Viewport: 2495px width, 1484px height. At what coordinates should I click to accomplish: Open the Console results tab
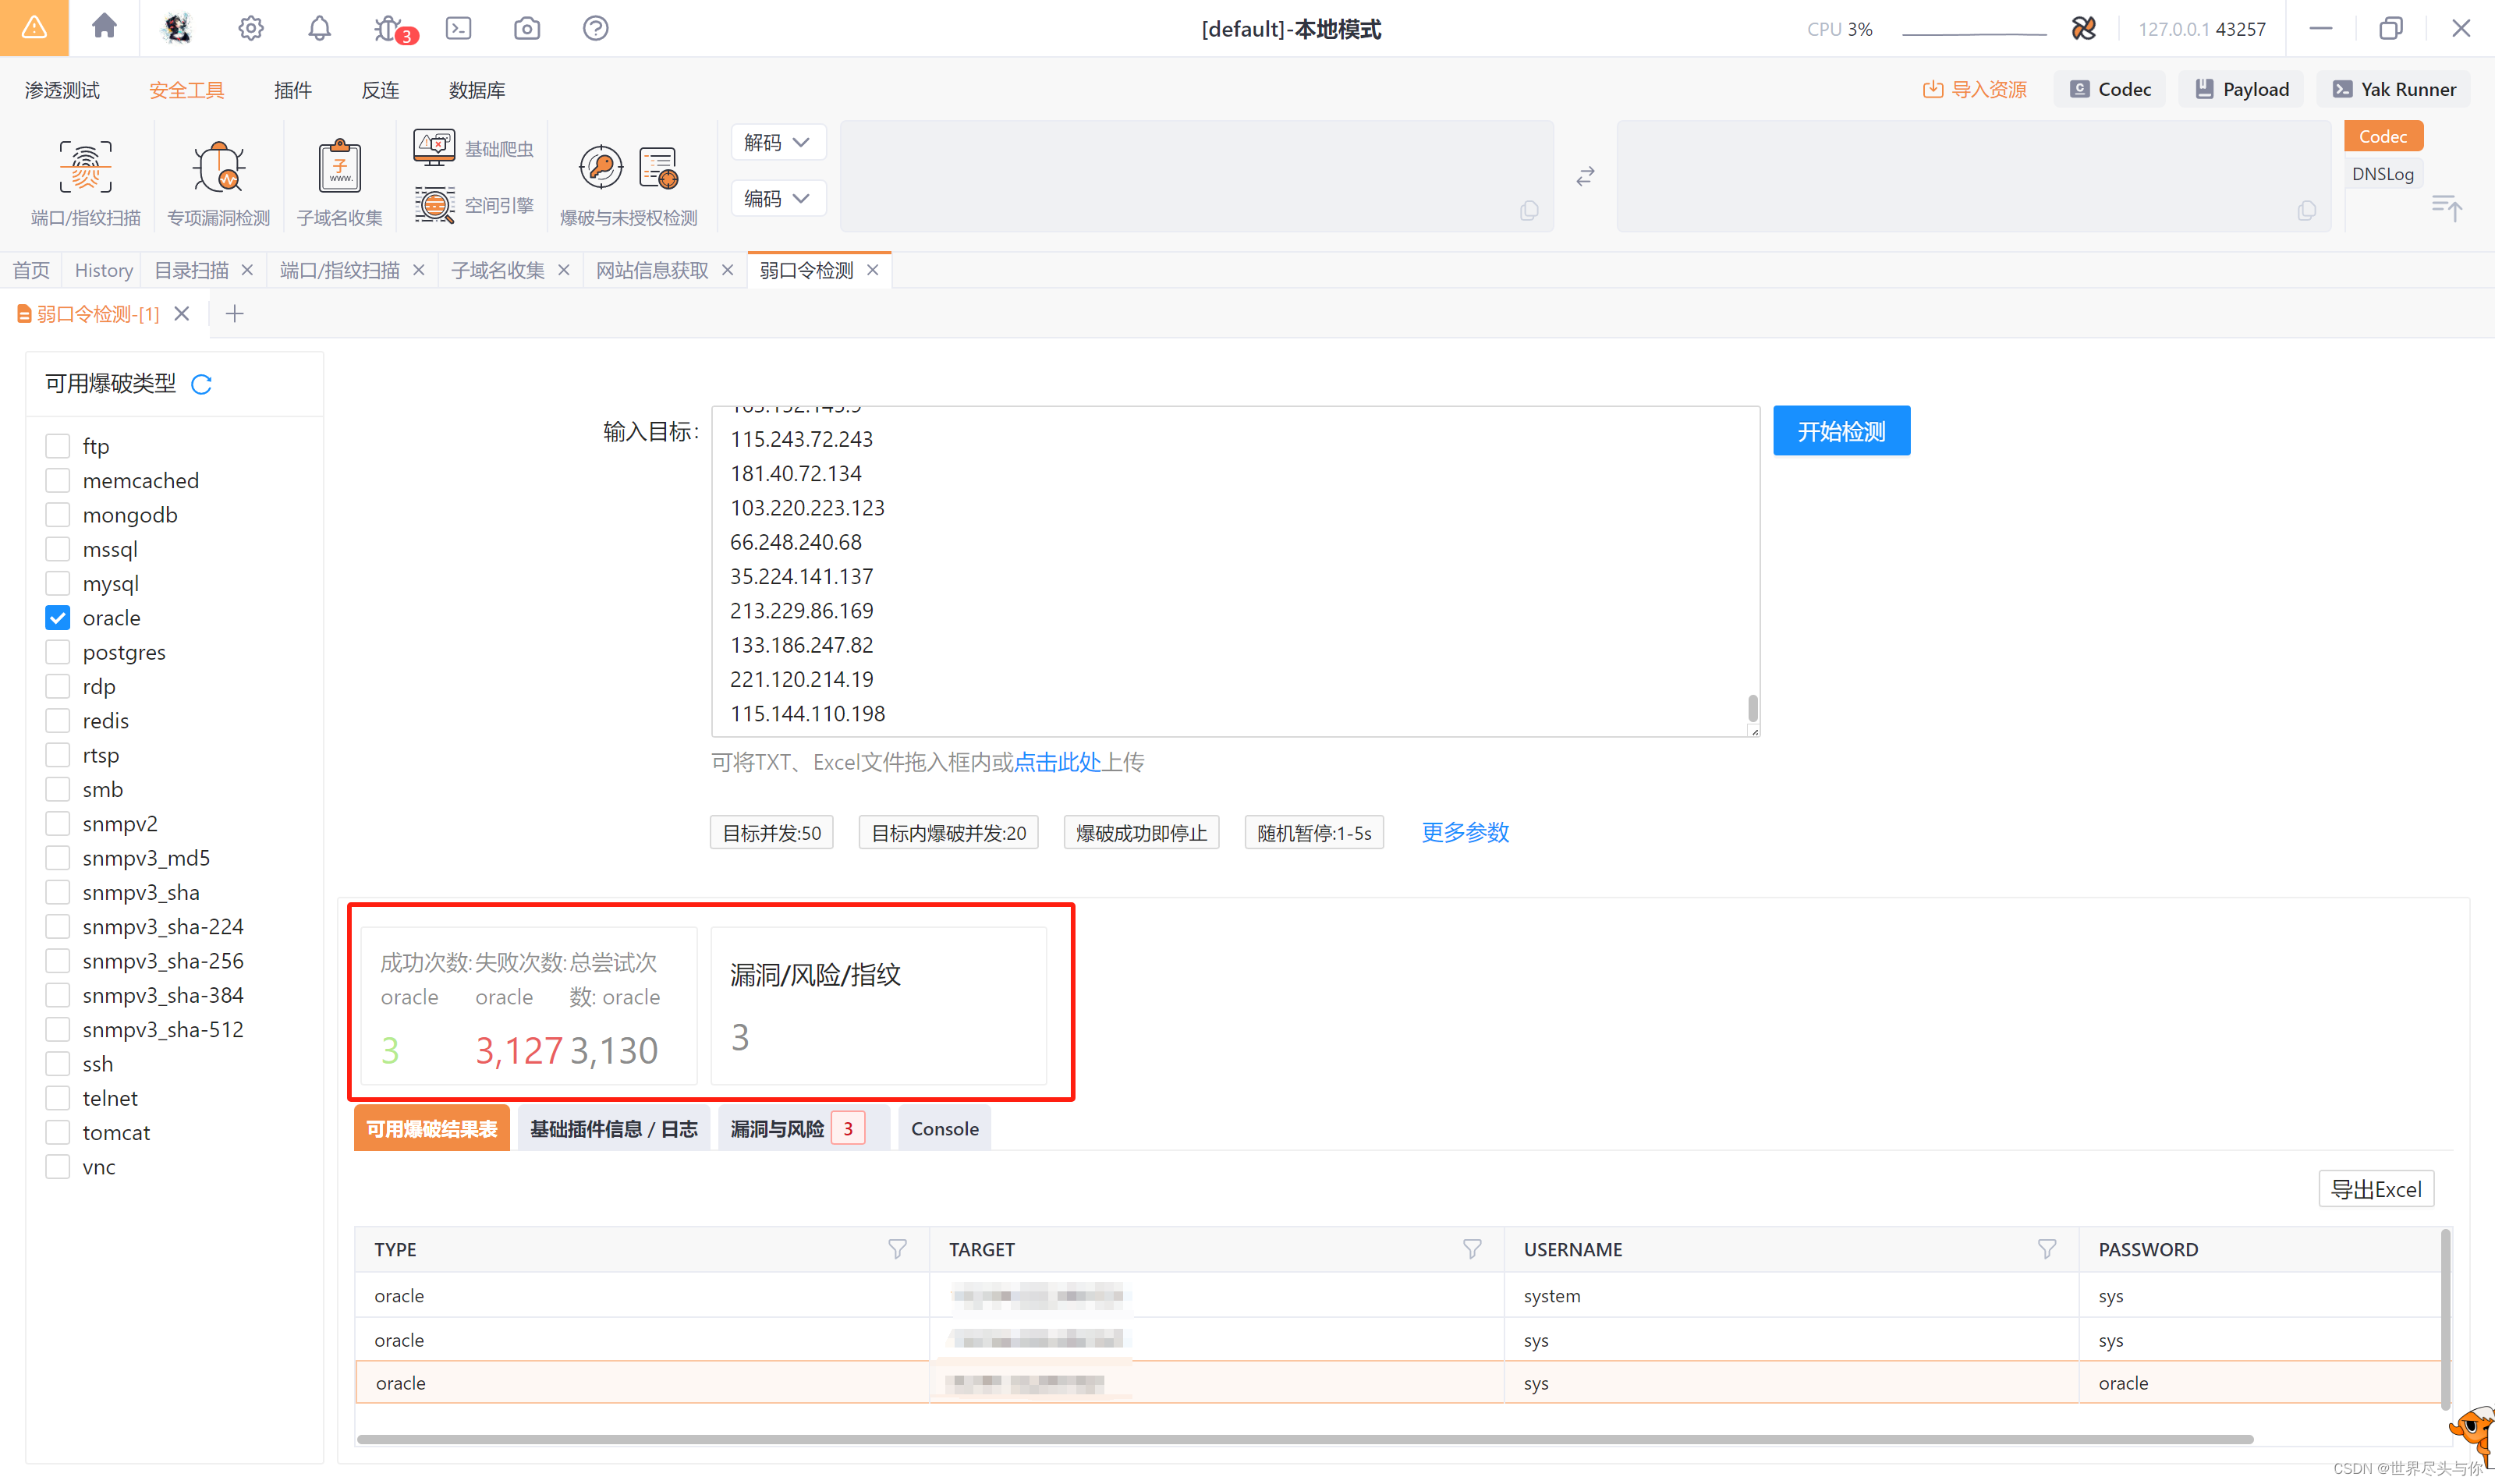(x=944, y=1128)
